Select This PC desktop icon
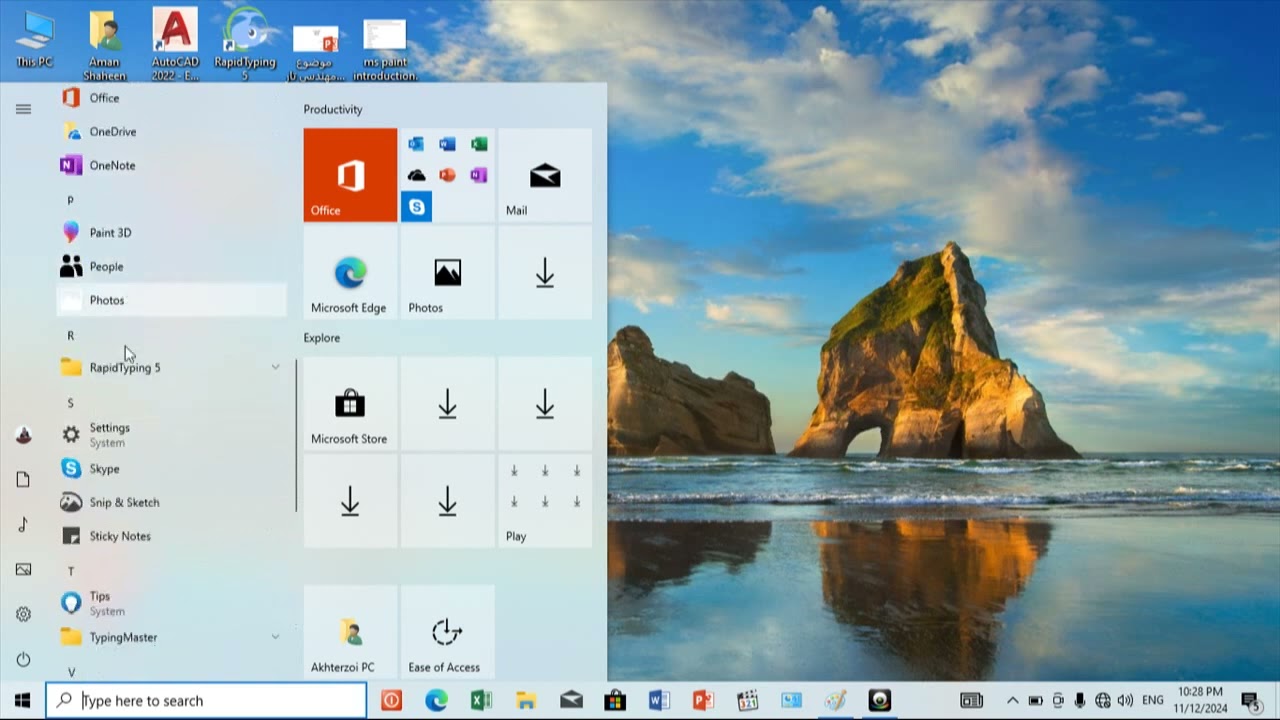The height and width of the screenshot is (720, 1280). click(34, 40)
